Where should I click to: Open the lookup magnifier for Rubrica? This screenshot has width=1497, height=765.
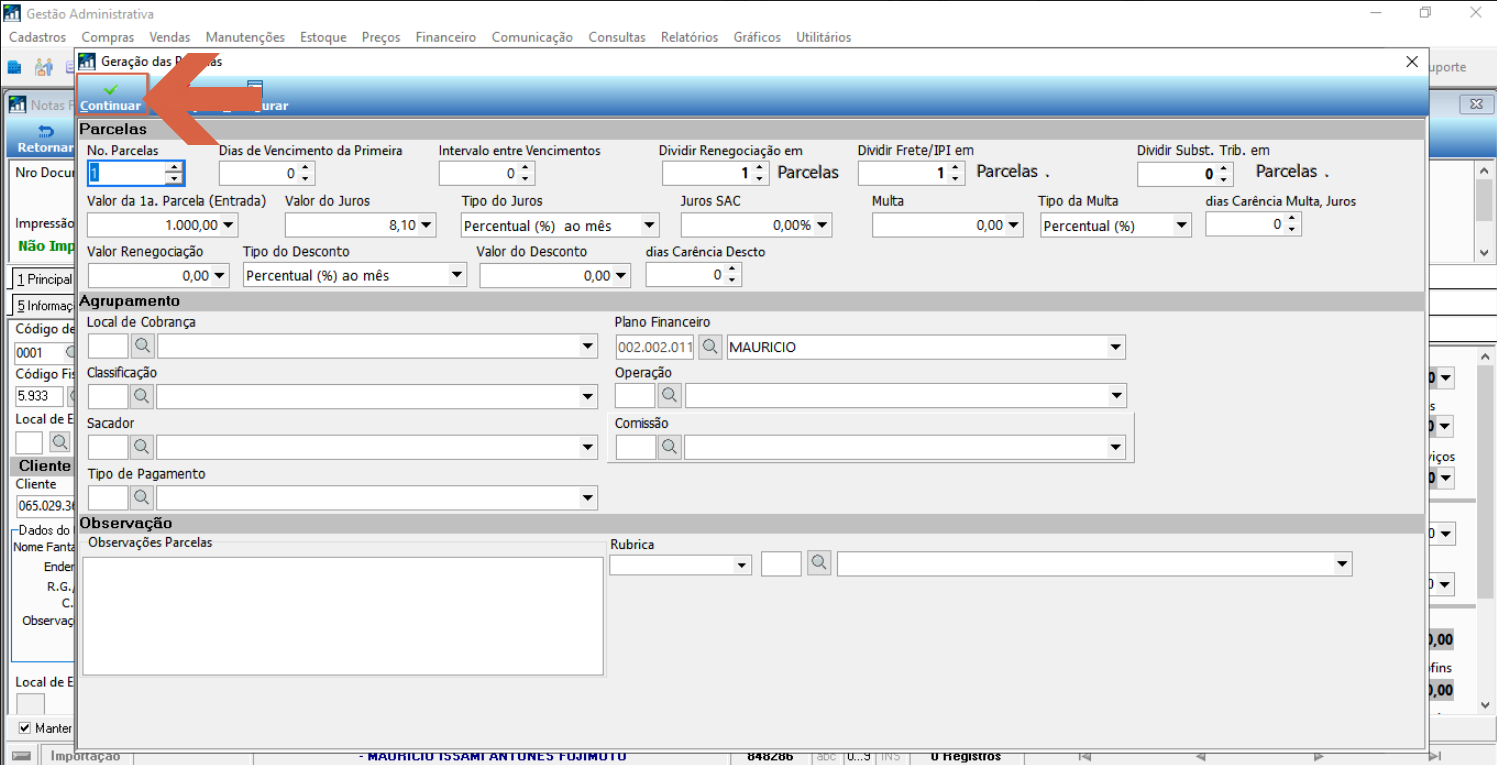pos(819,564)
